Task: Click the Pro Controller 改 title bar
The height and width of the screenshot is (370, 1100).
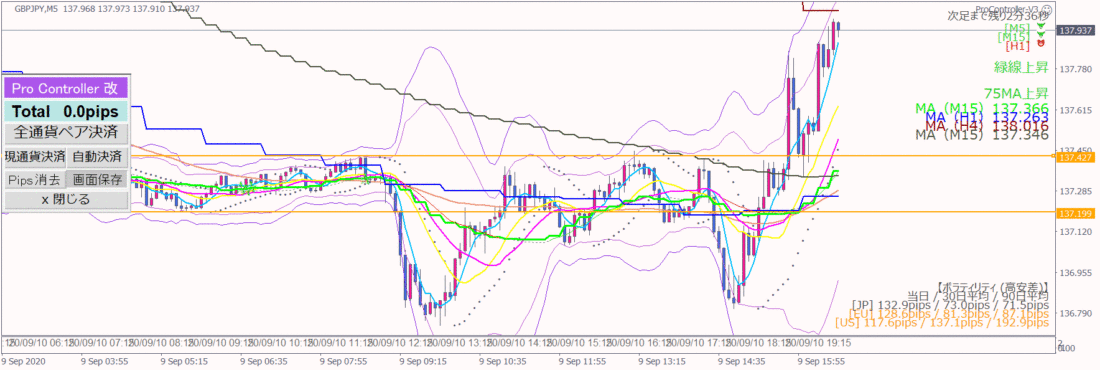Action: (x=66, y=88)
